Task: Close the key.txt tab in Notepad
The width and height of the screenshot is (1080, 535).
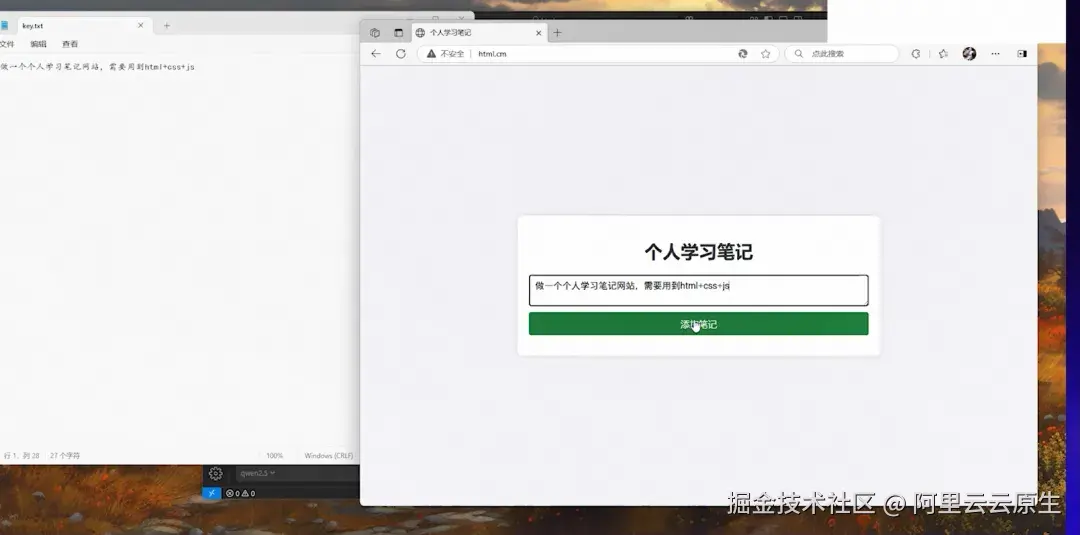Action: pos(141,25)
